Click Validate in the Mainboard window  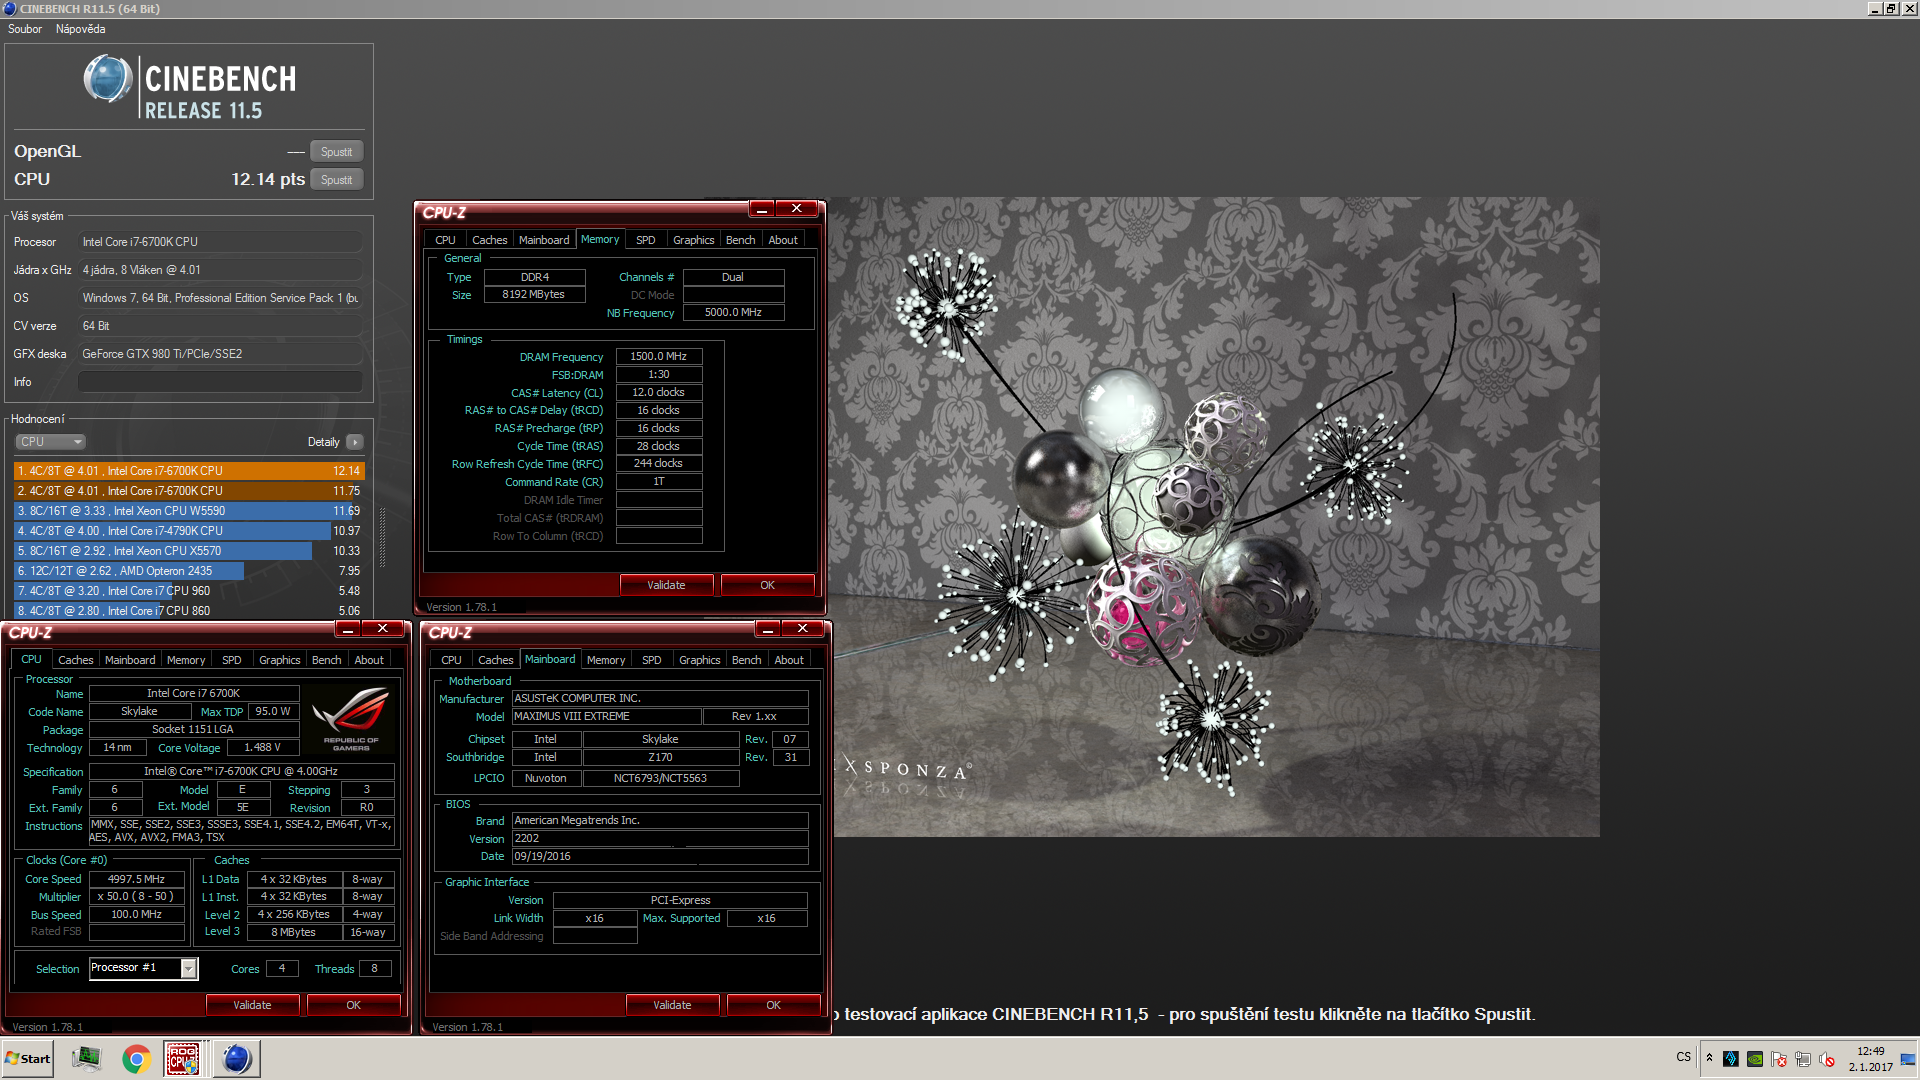pos(672,1005)
